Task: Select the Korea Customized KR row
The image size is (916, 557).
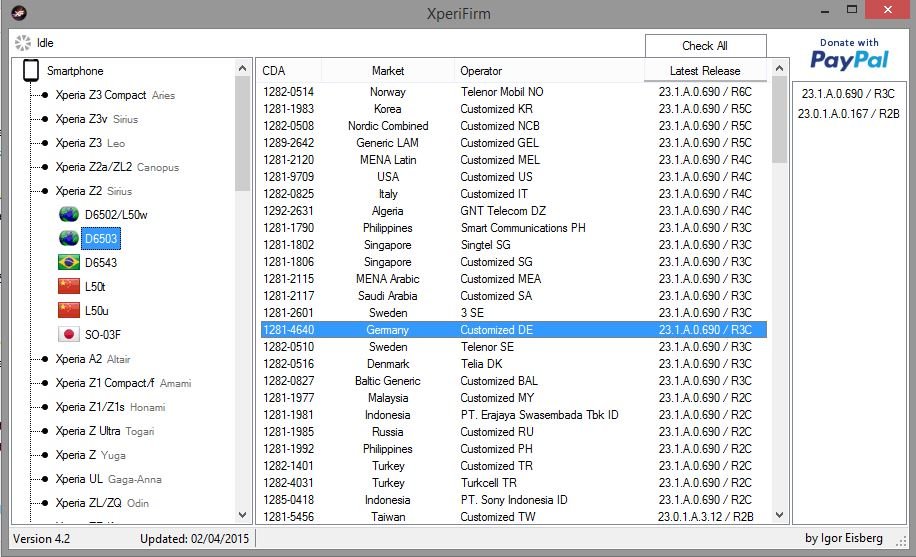Action: pyautogui.click(x=513, y=109)
